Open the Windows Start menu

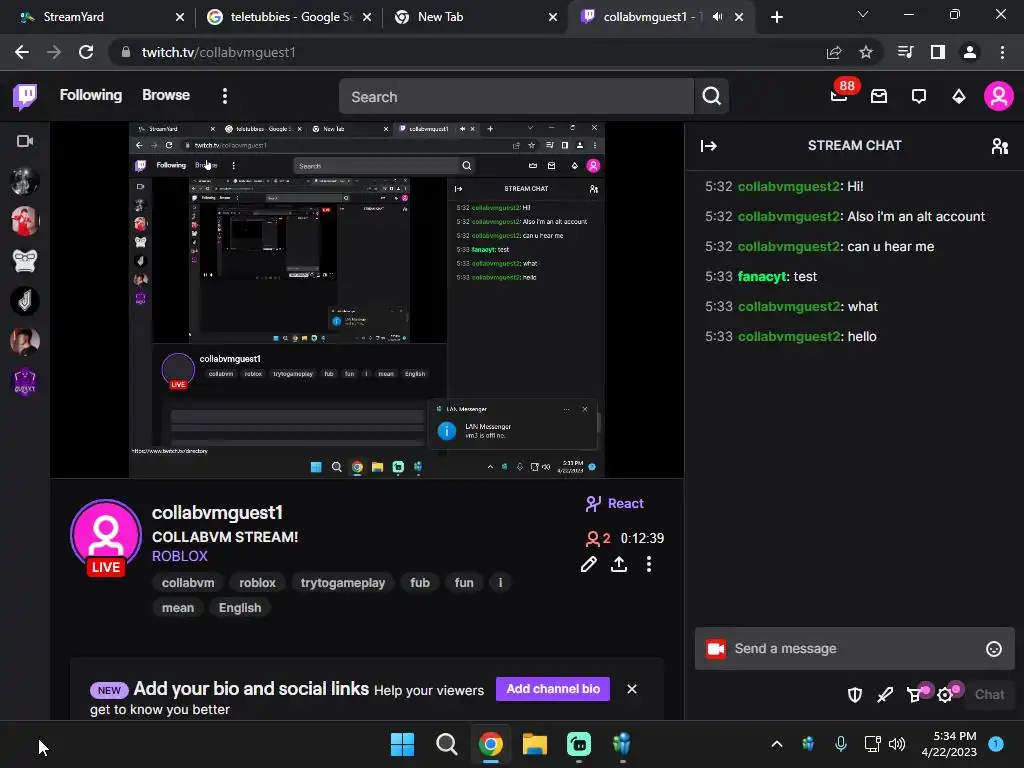click(x=402, y=744)
